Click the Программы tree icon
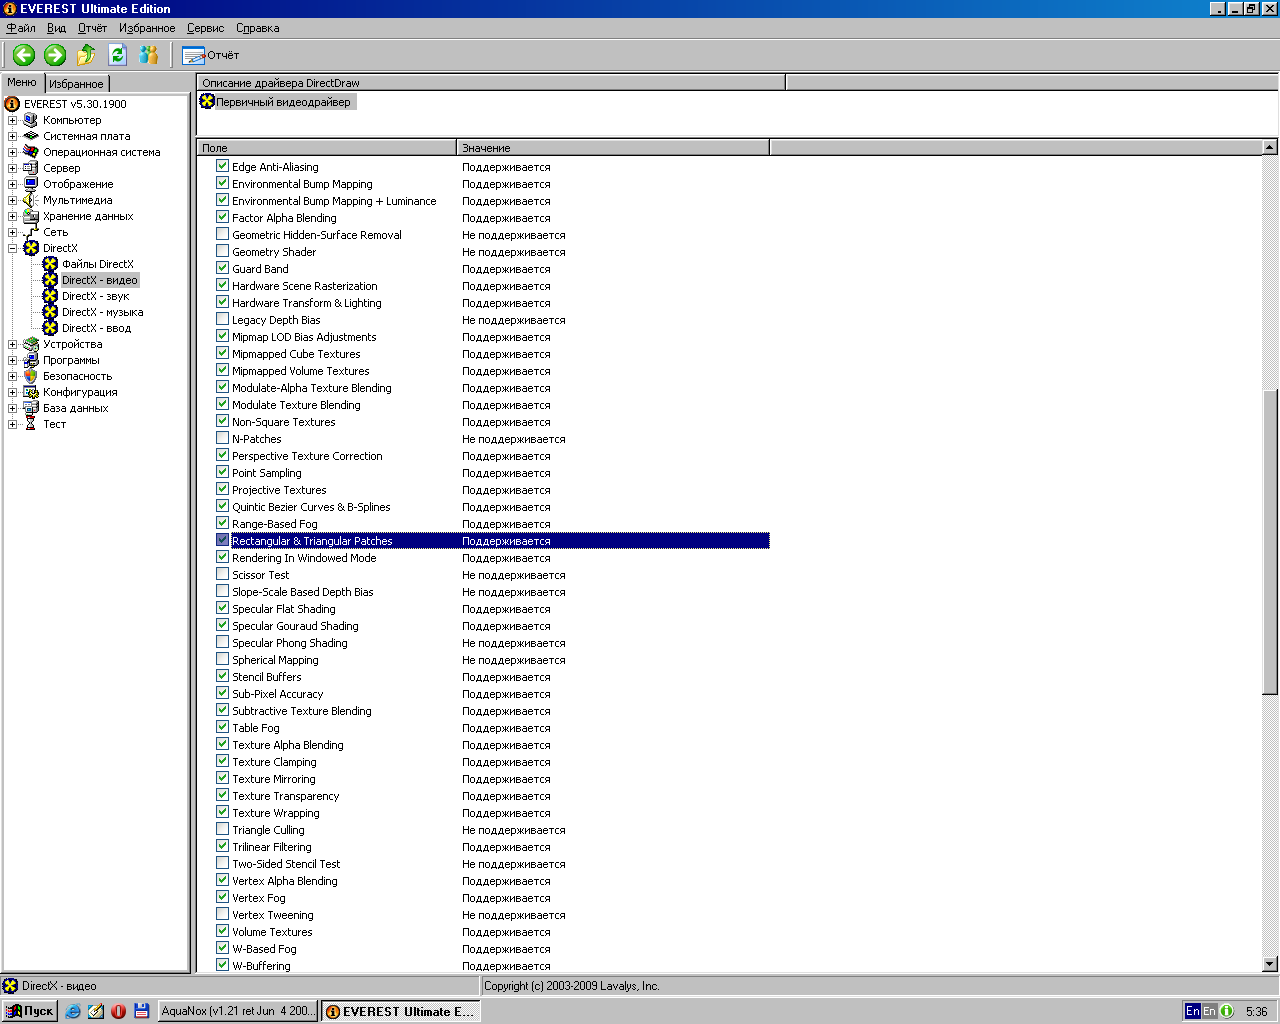The width and height of the screenshot is (1280, 1024). (x=31, y=360)
